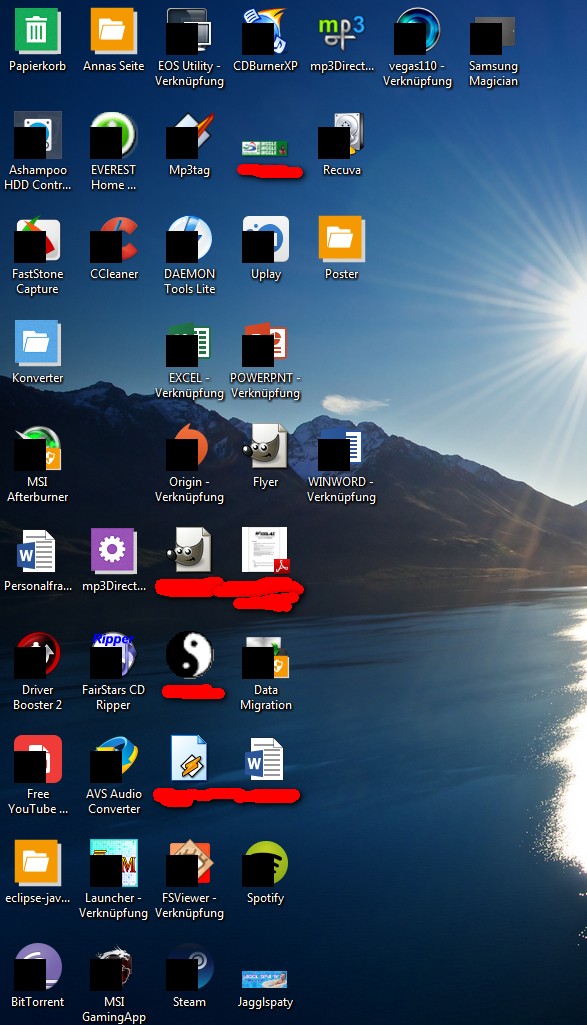Select DAEMON Tools Lite icon

click(189, 239)
